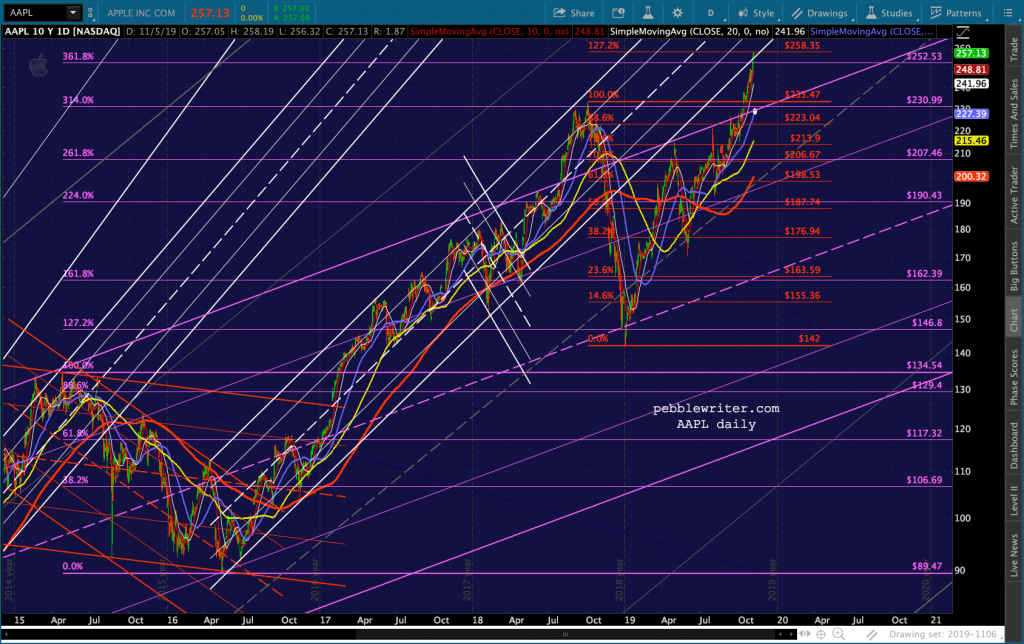
Task: Open the Style menu
Action: (756, 12)
